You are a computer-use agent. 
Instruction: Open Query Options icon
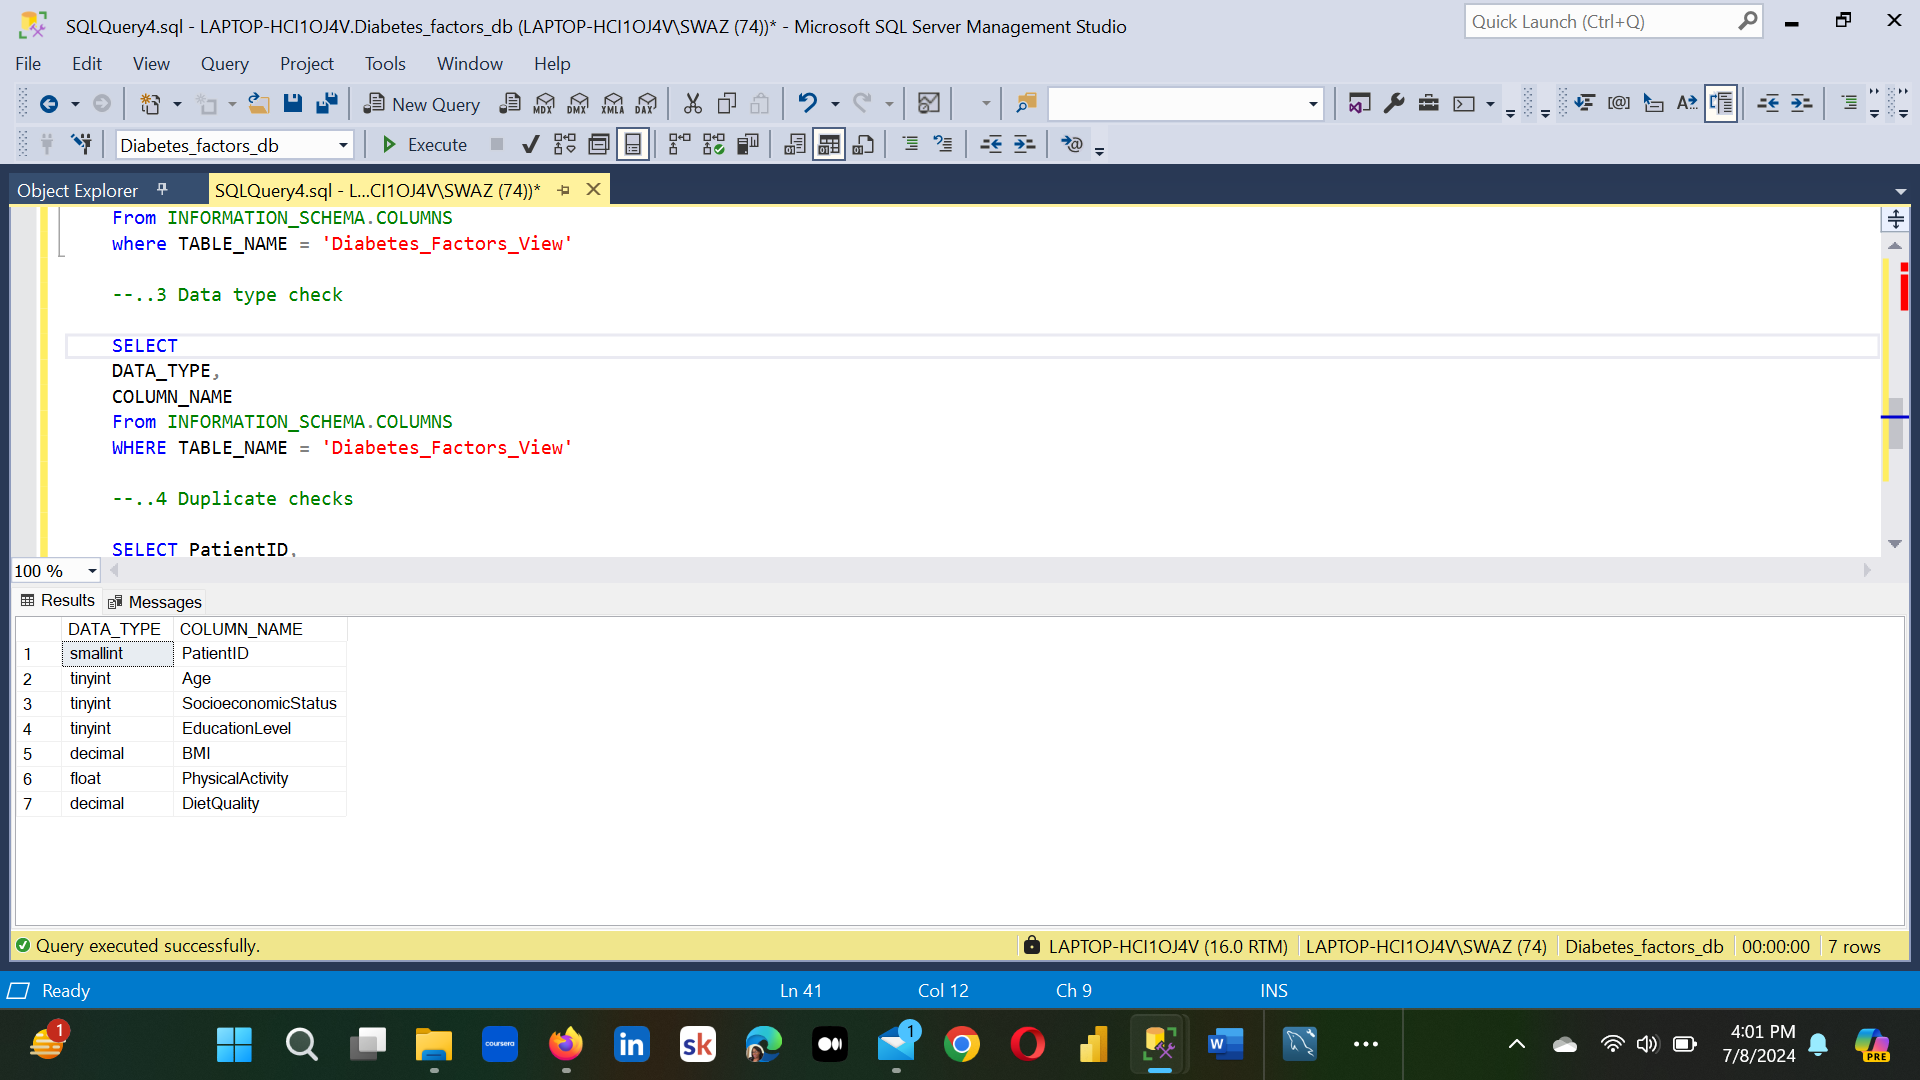pos(599,145)
